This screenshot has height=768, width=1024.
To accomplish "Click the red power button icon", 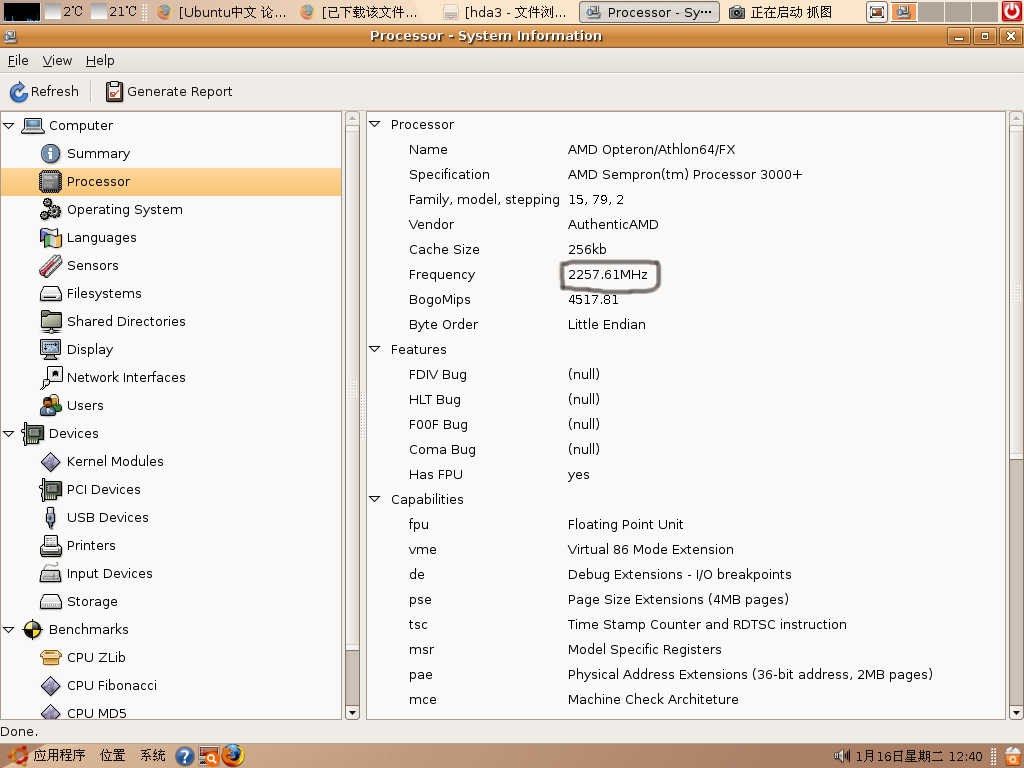I will click(1012, 12).
